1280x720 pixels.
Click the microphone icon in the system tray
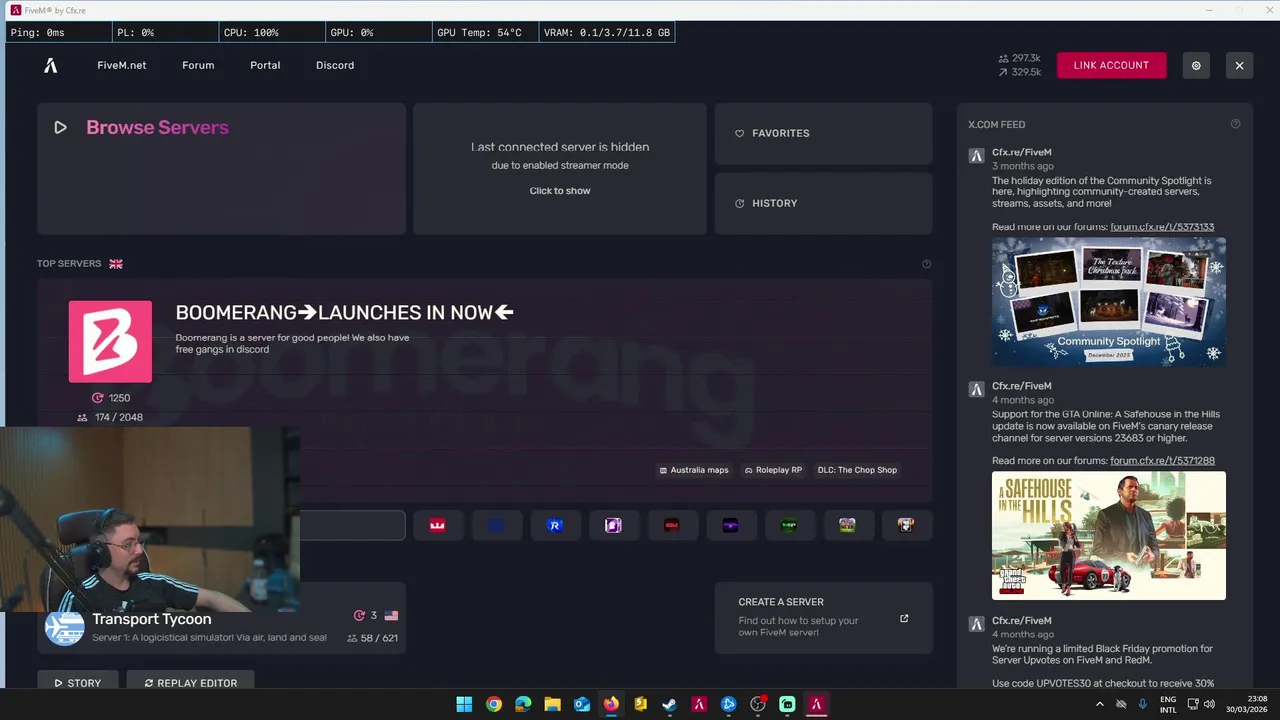point(1142,704)
